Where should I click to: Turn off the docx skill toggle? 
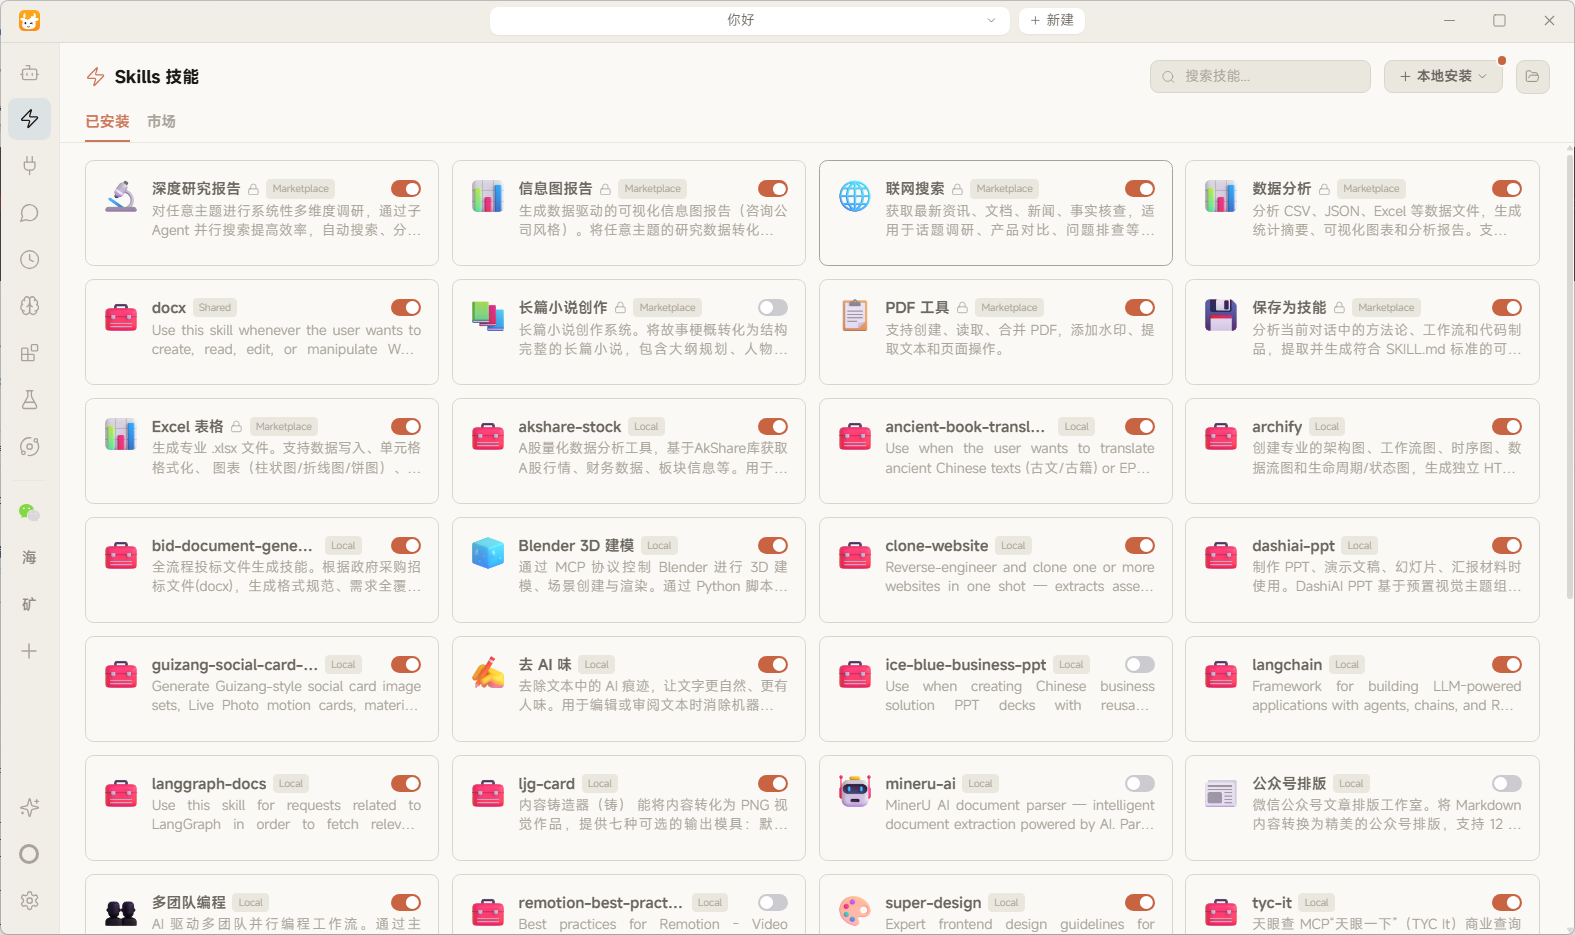[406, 308]
